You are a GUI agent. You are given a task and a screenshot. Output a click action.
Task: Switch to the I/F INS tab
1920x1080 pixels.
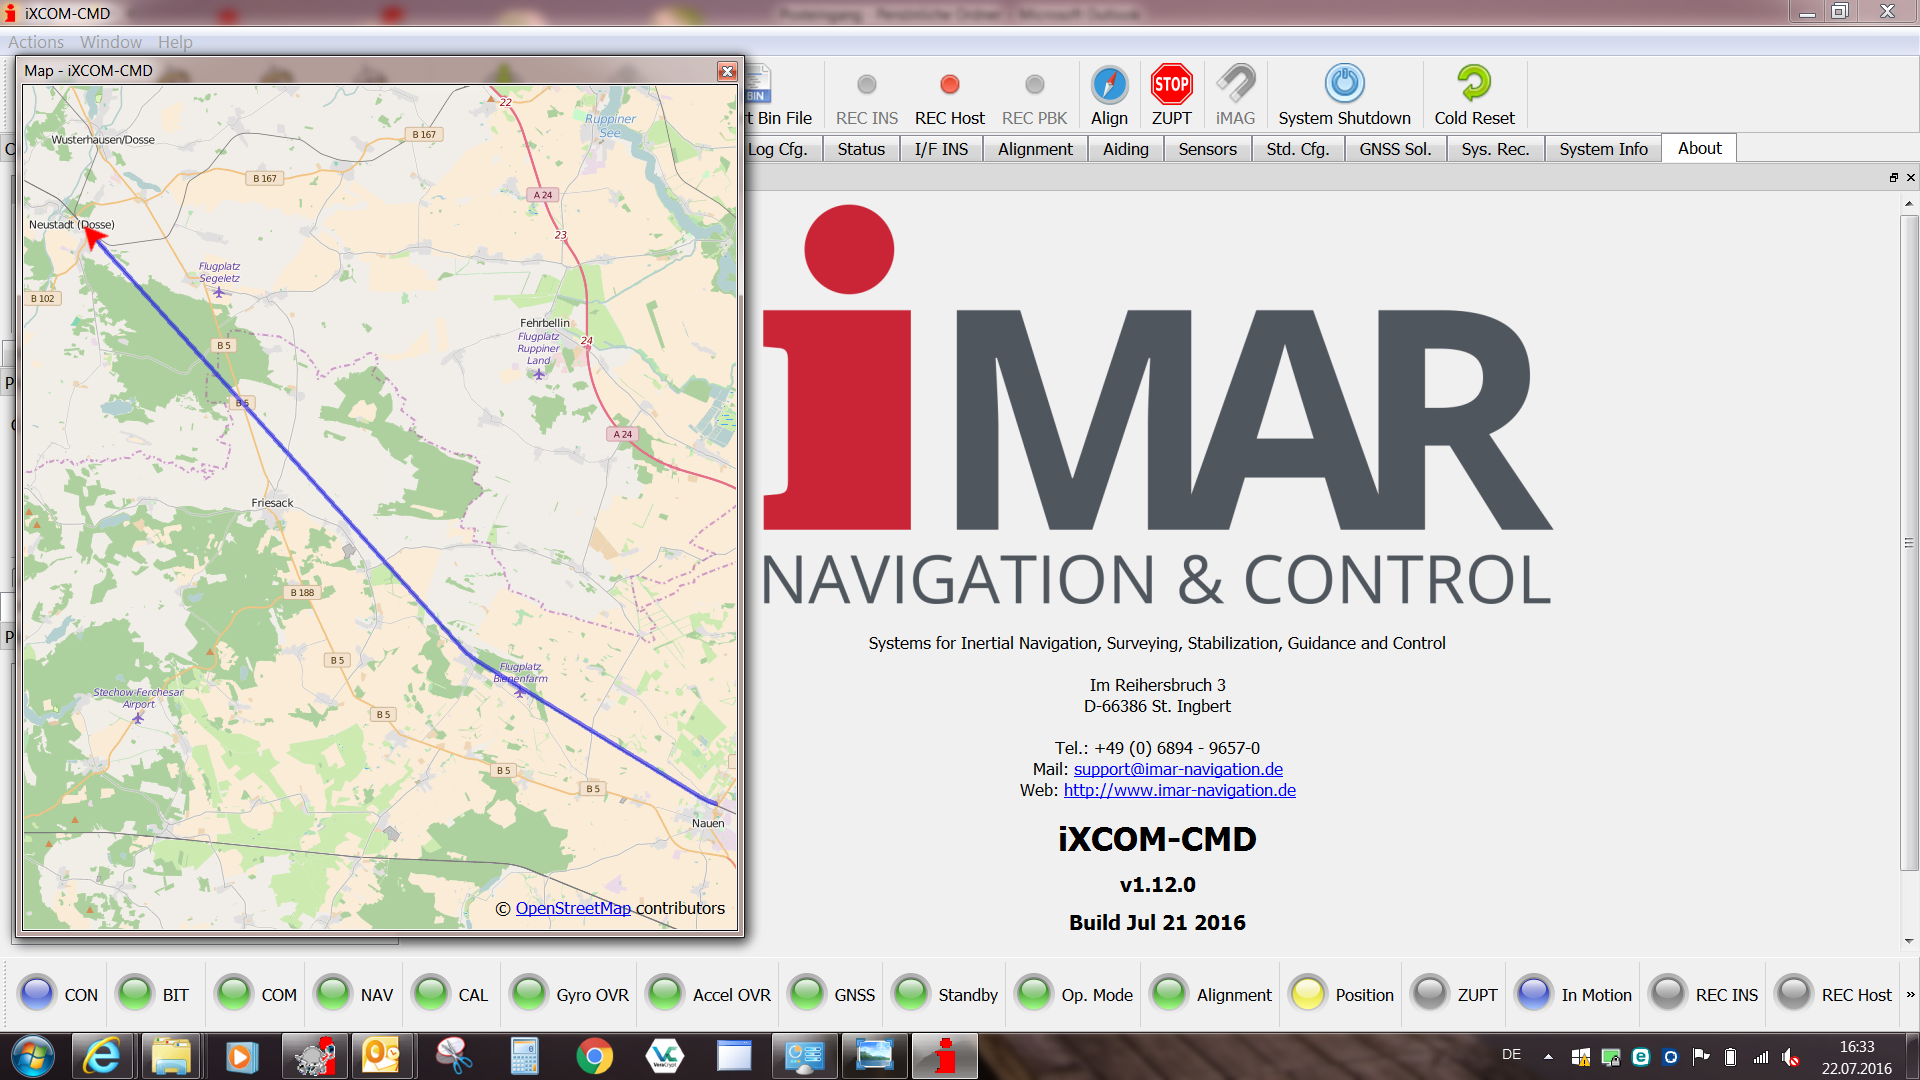tap(941, 149)
